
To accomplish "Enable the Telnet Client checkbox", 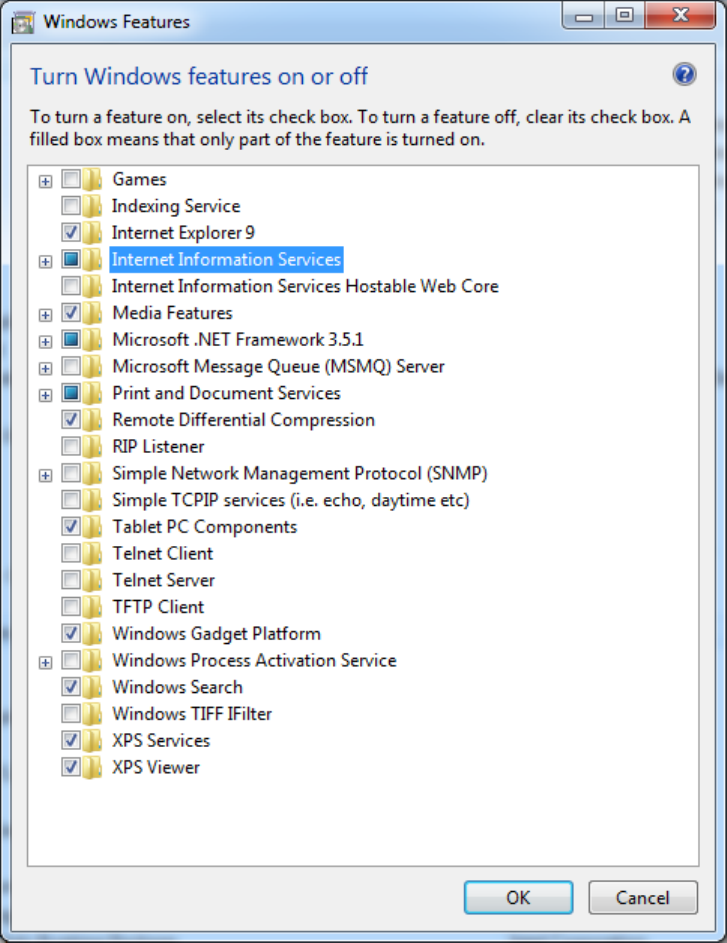I will pyautogui.click(x=71, y=554).
